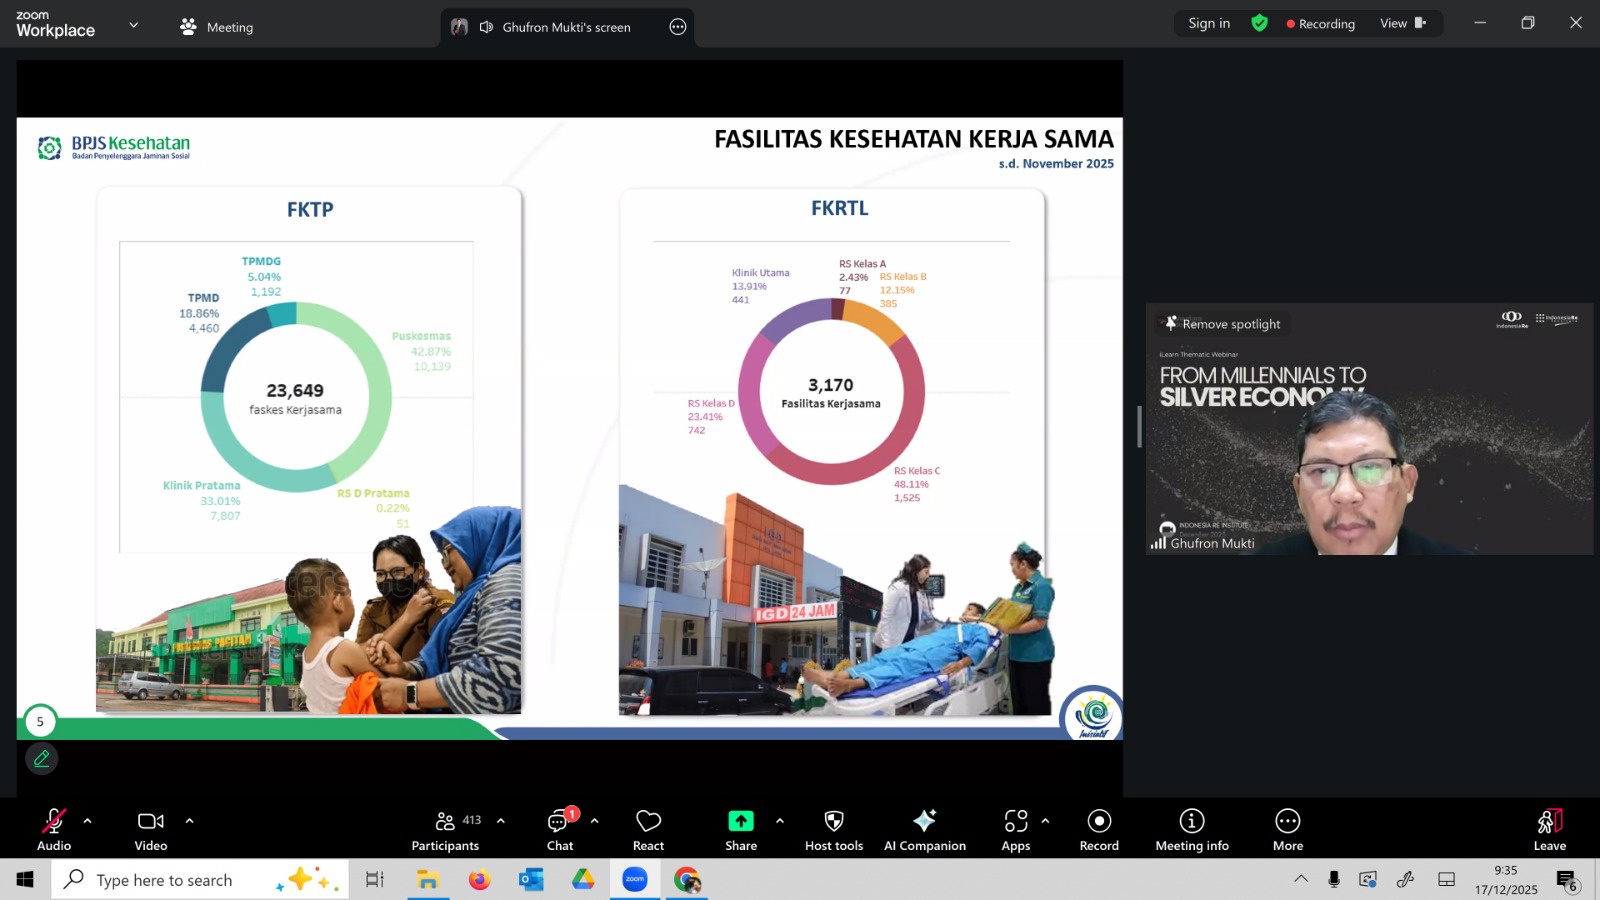This screenshot has height=900, width=1600.
Task: Click the panel resize divider handle
Action: 1139,427
